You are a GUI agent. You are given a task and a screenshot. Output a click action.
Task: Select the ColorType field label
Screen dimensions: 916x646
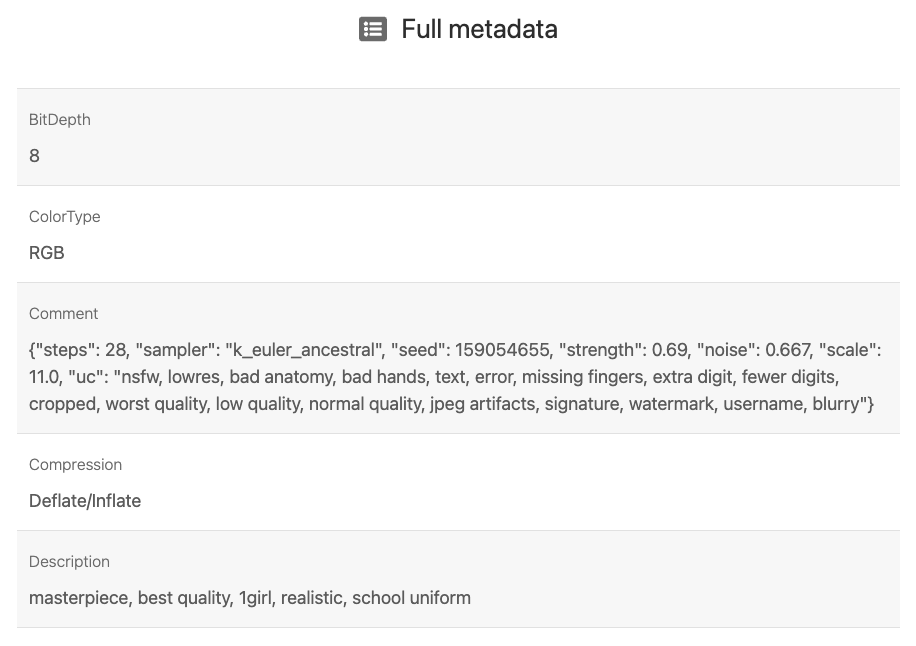[x=64, y=217]
